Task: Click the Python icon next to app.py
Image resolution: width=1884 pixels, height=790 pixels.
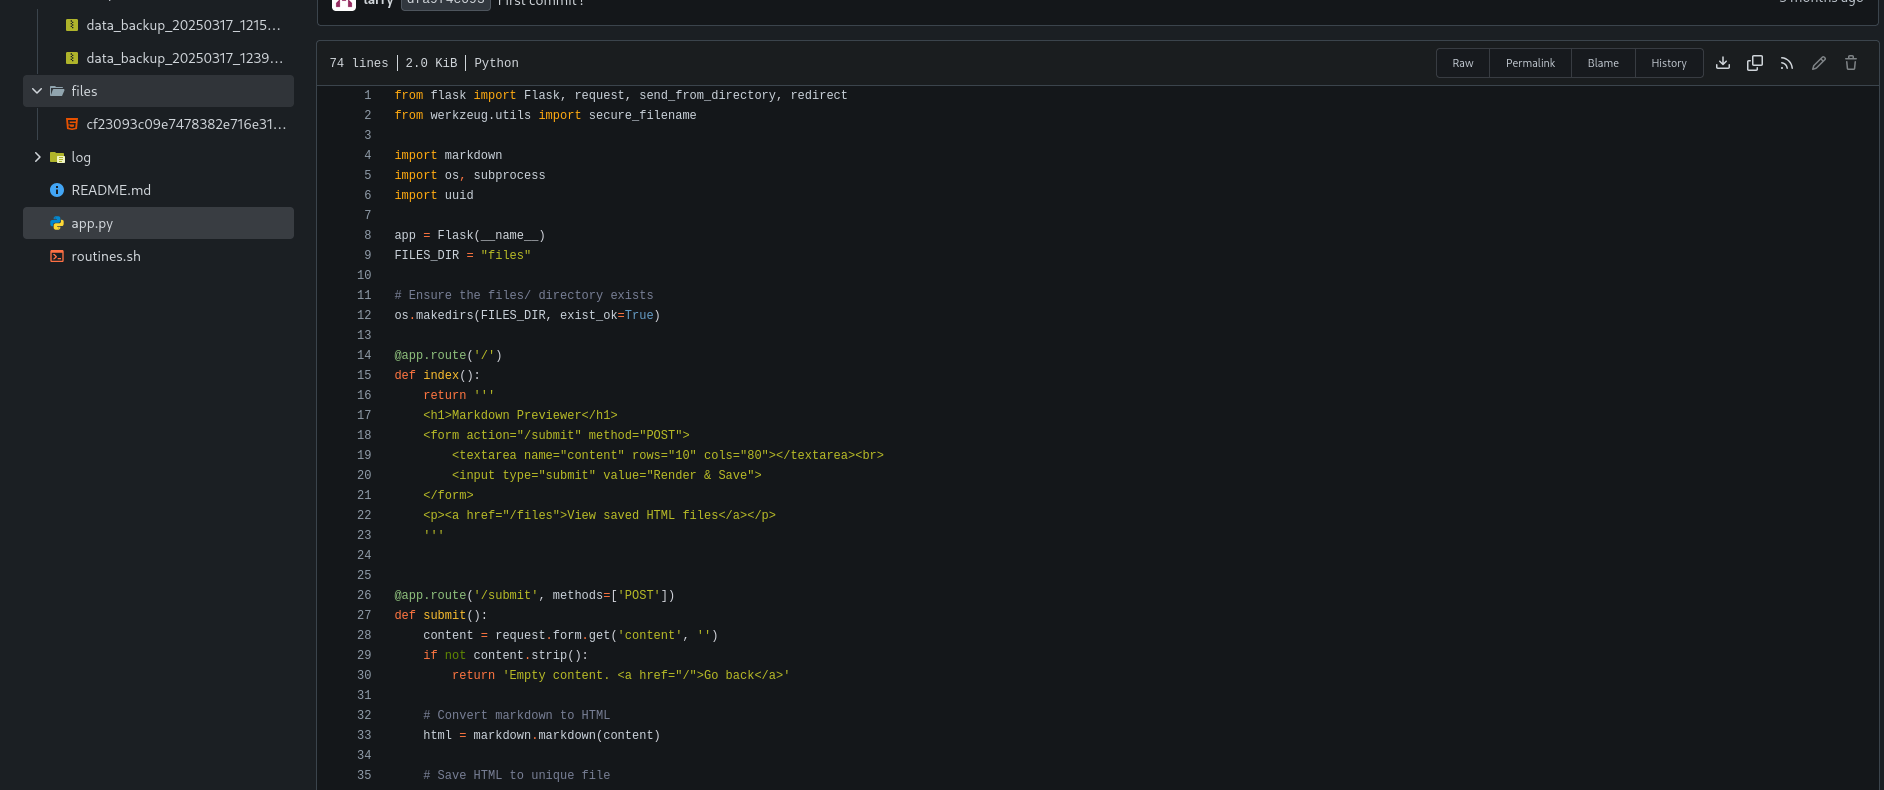Action: click(57, 224)
